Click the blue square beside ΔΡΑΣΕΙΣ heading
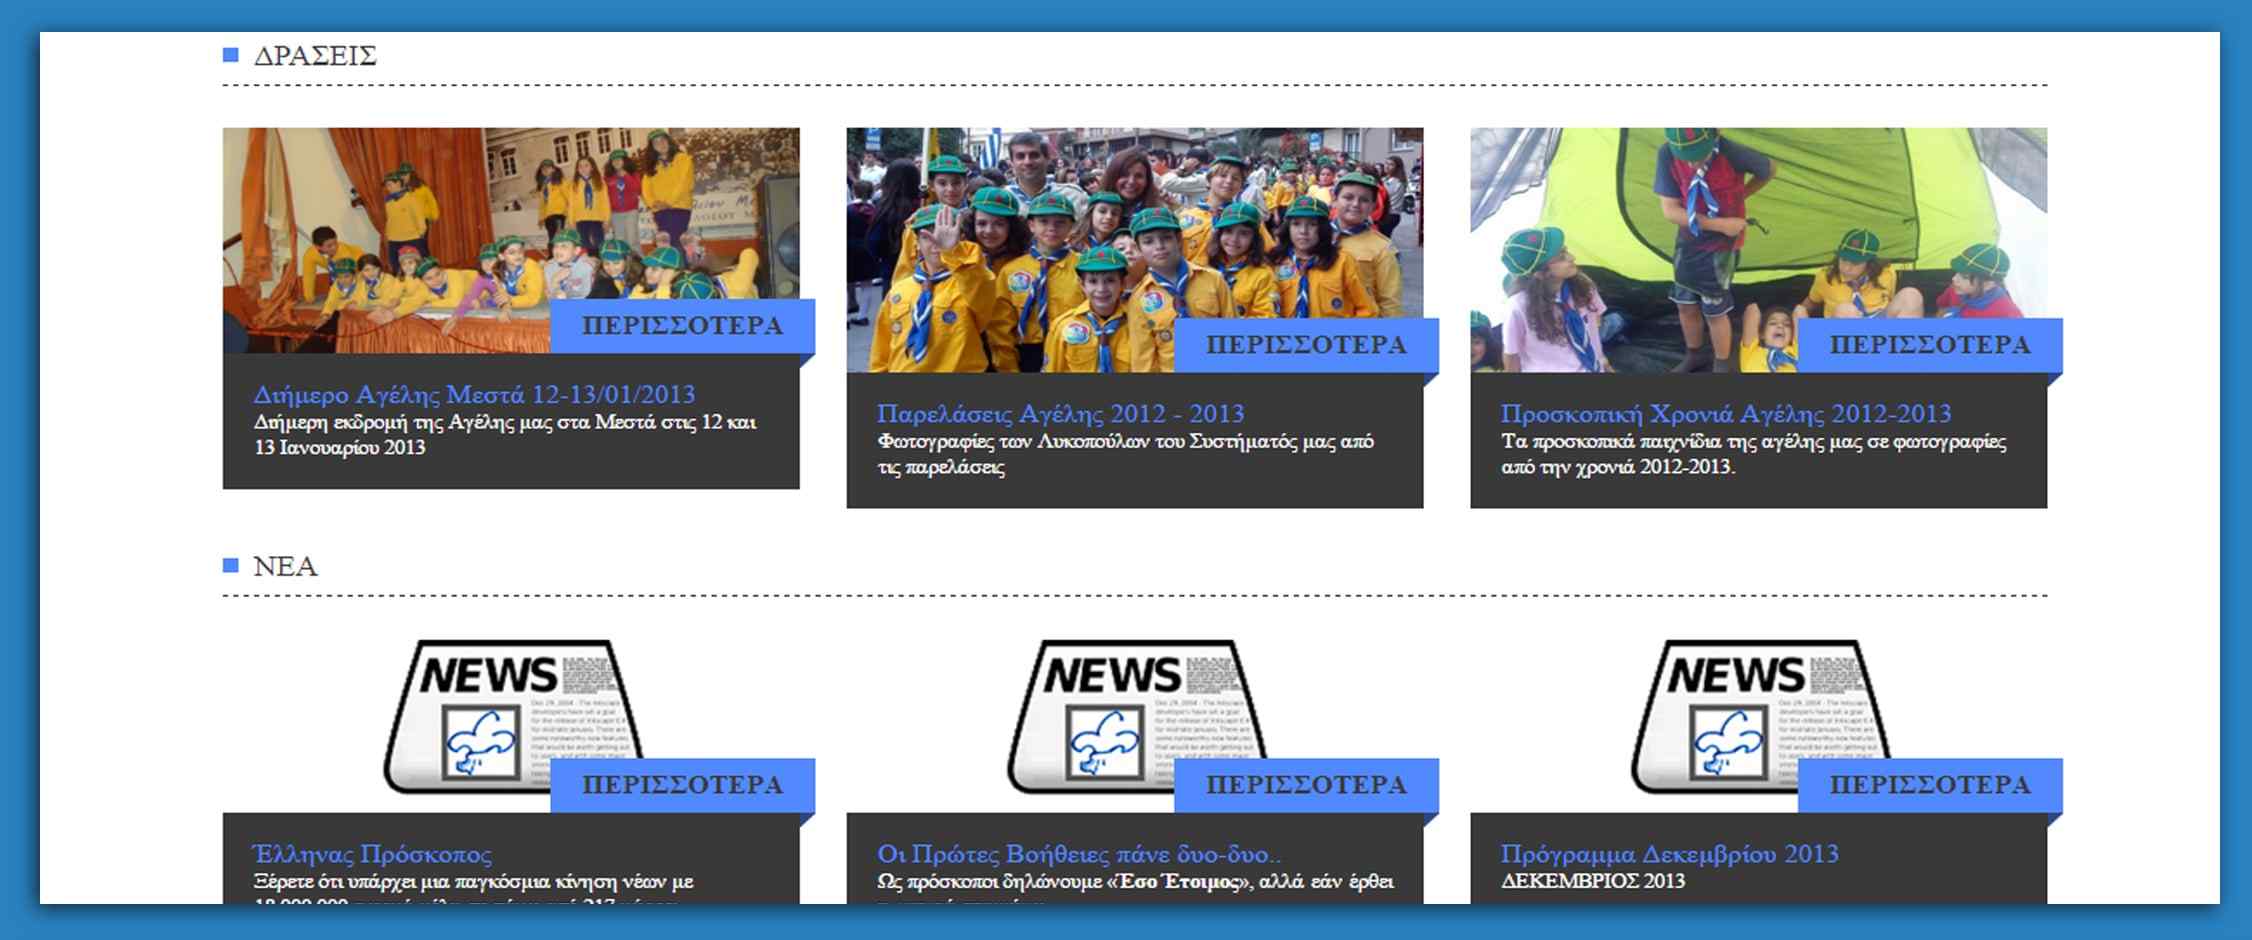This screenshot has height=940, width=2252. (x=231, y=55)
